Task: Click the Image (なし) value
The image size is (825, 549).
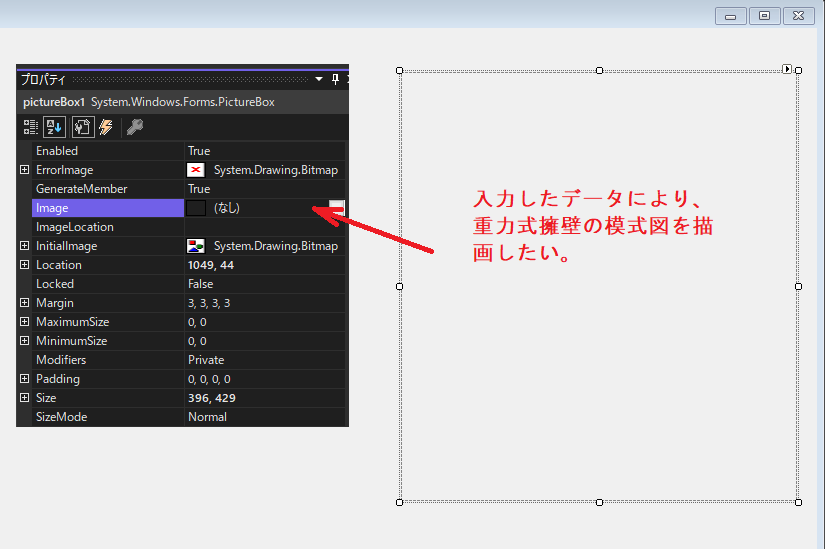Action: click(x=226, y=208)
